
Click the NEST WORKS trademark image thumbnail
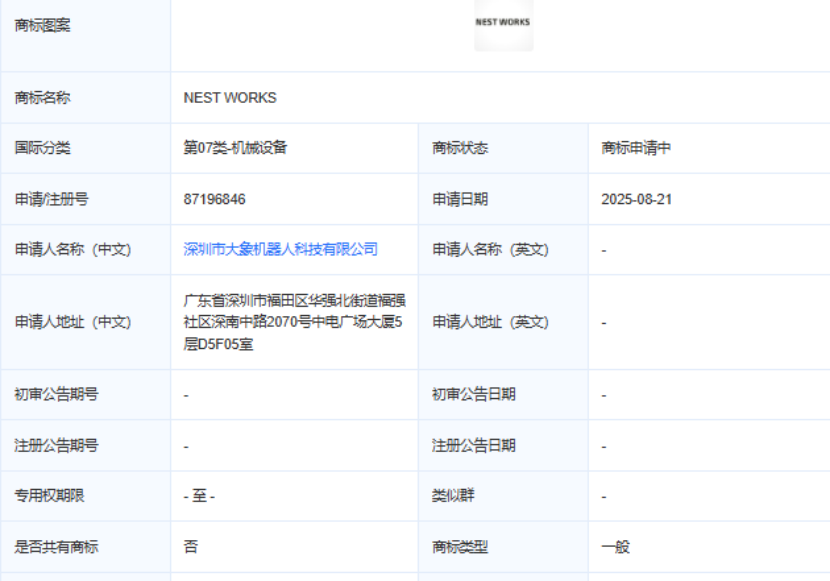(x=503, y=25)
